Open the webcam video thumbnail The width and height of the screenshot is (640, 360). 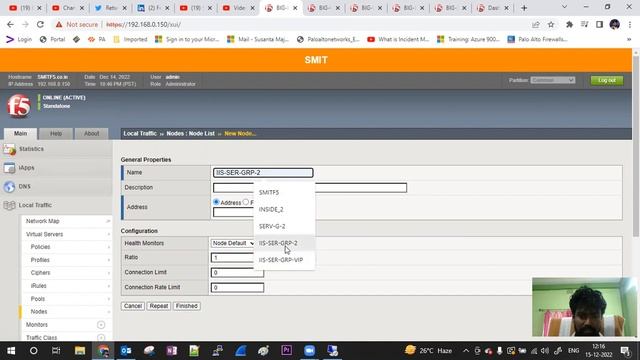584,307
